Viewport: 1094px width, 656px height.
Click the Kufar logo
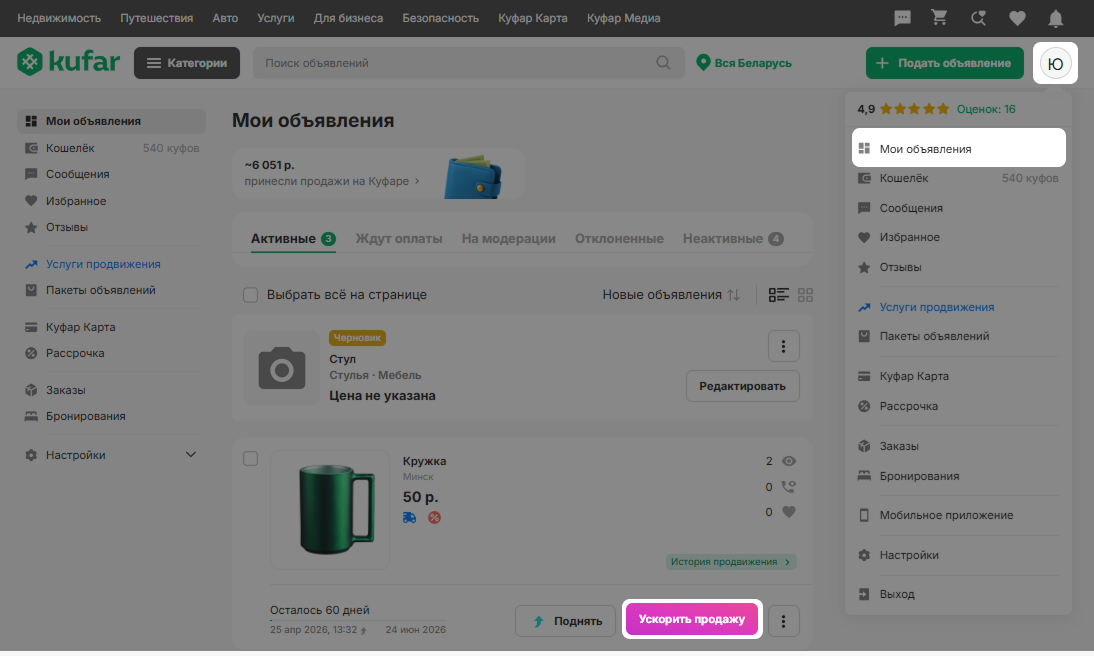tap(68, 62)
